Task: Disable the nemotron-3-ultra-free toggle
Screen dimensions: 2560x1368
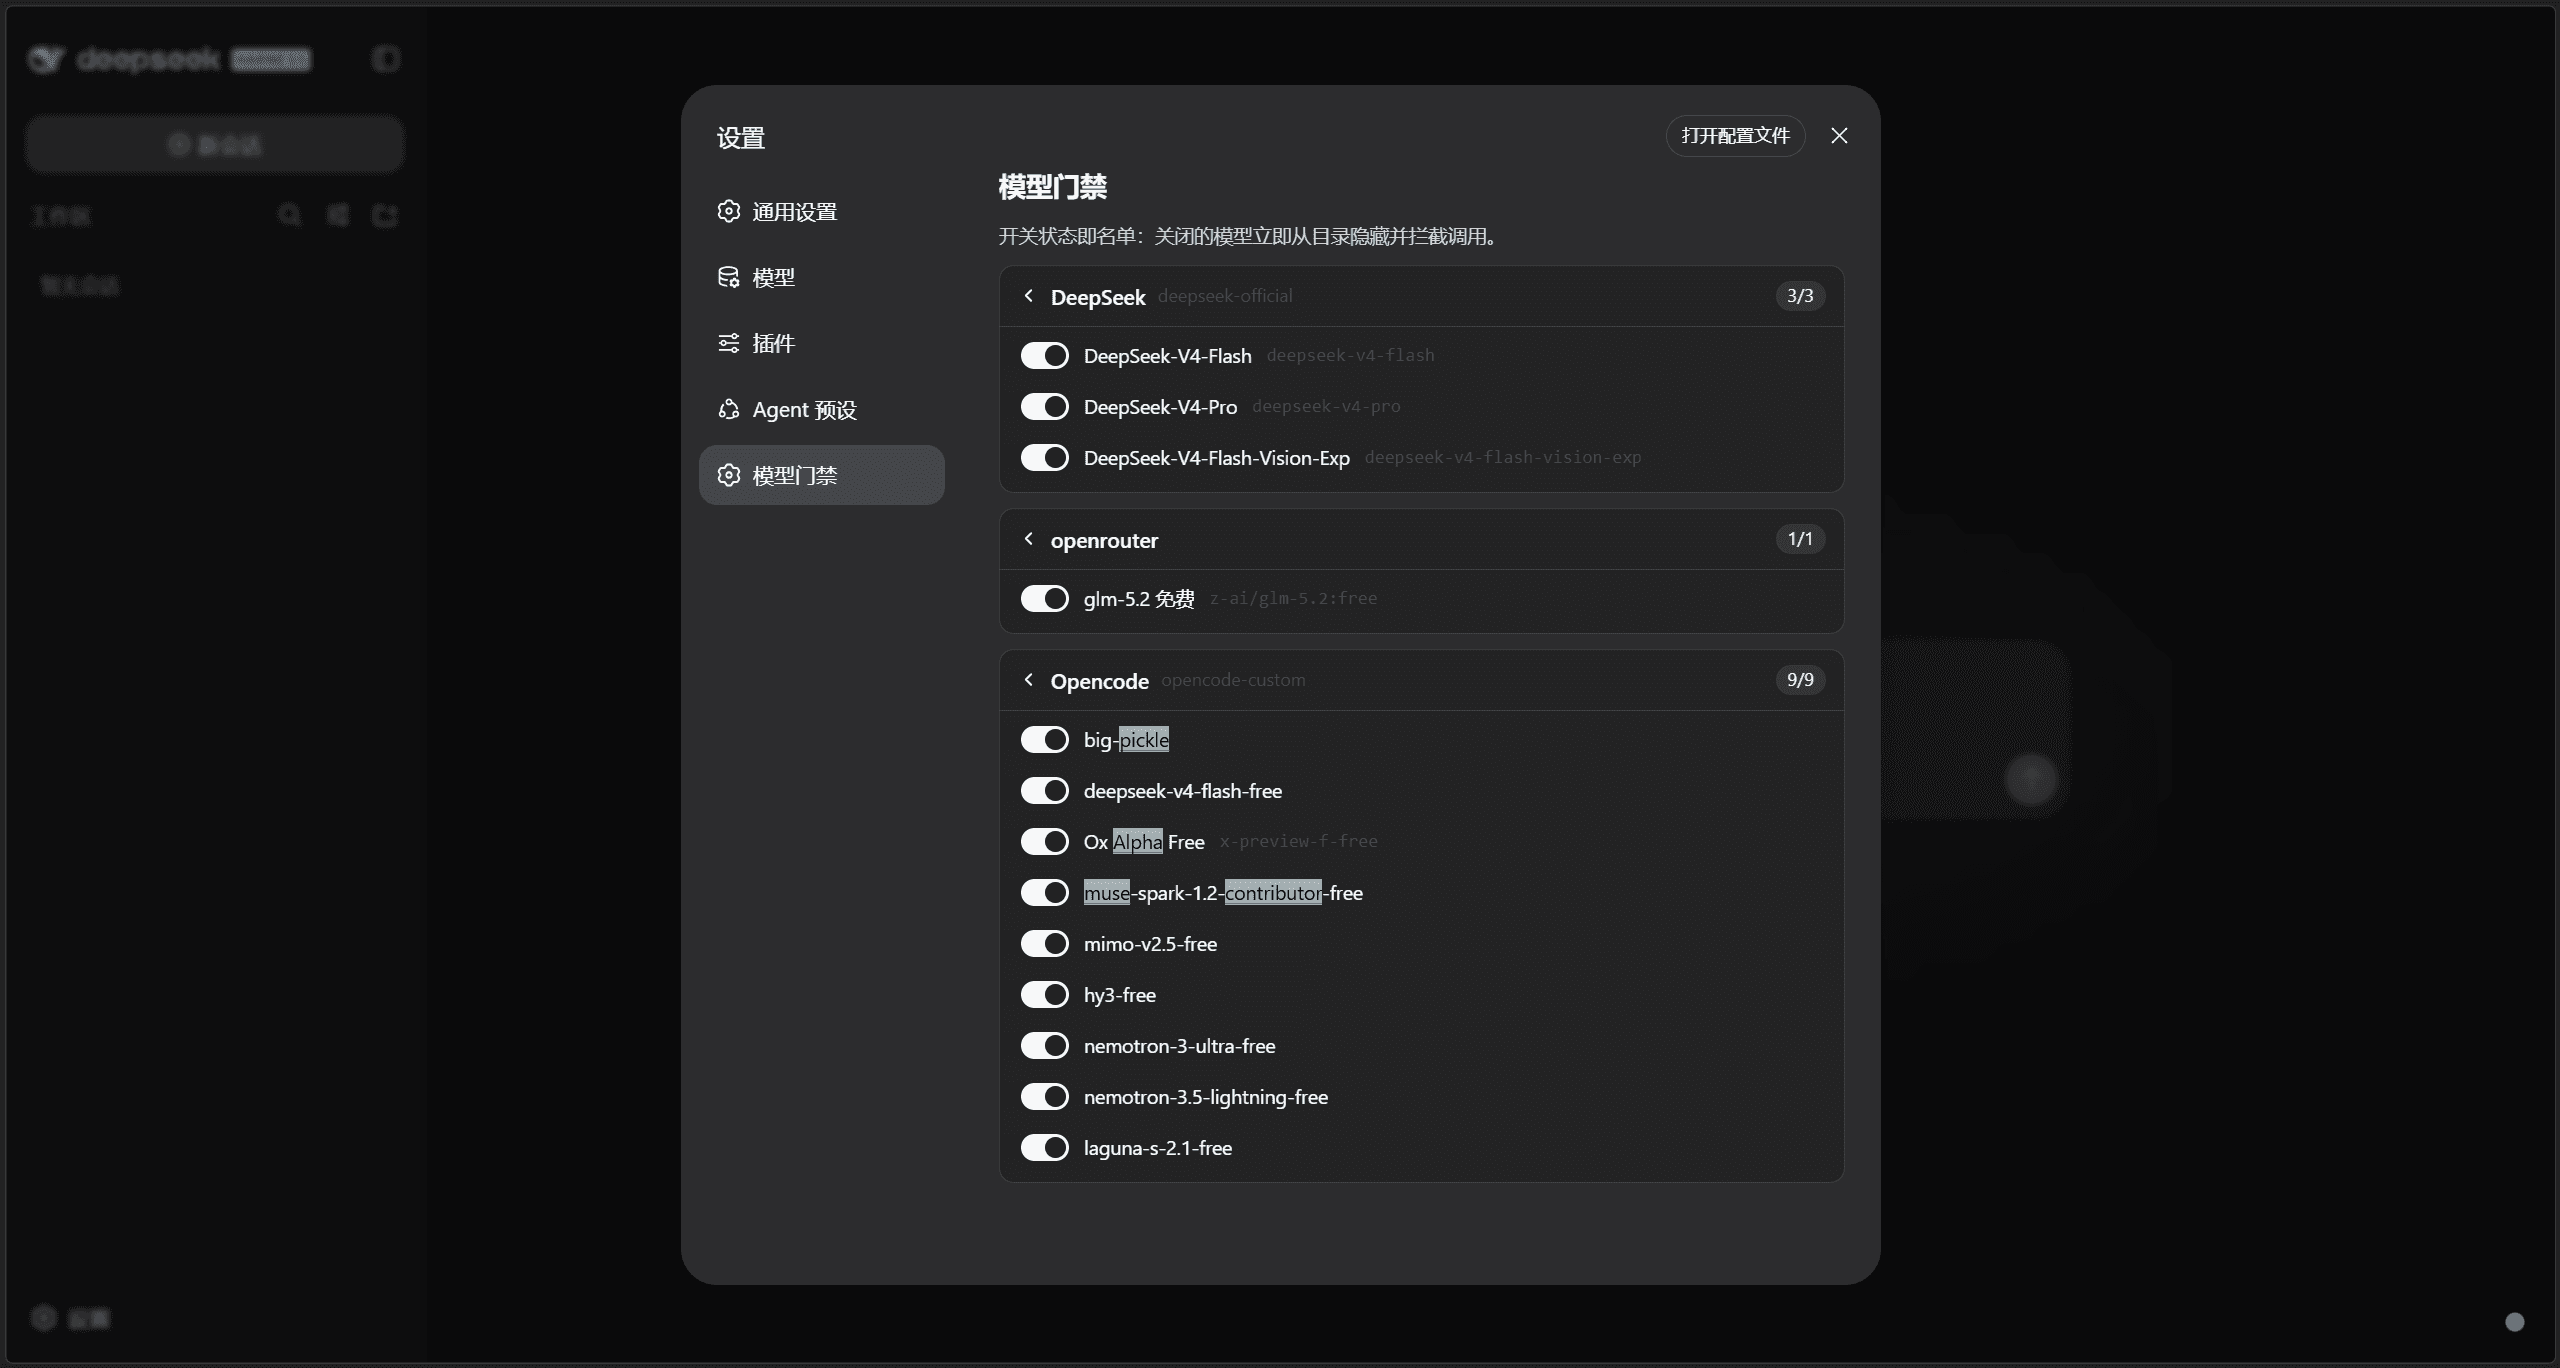Action: 1045,1046
